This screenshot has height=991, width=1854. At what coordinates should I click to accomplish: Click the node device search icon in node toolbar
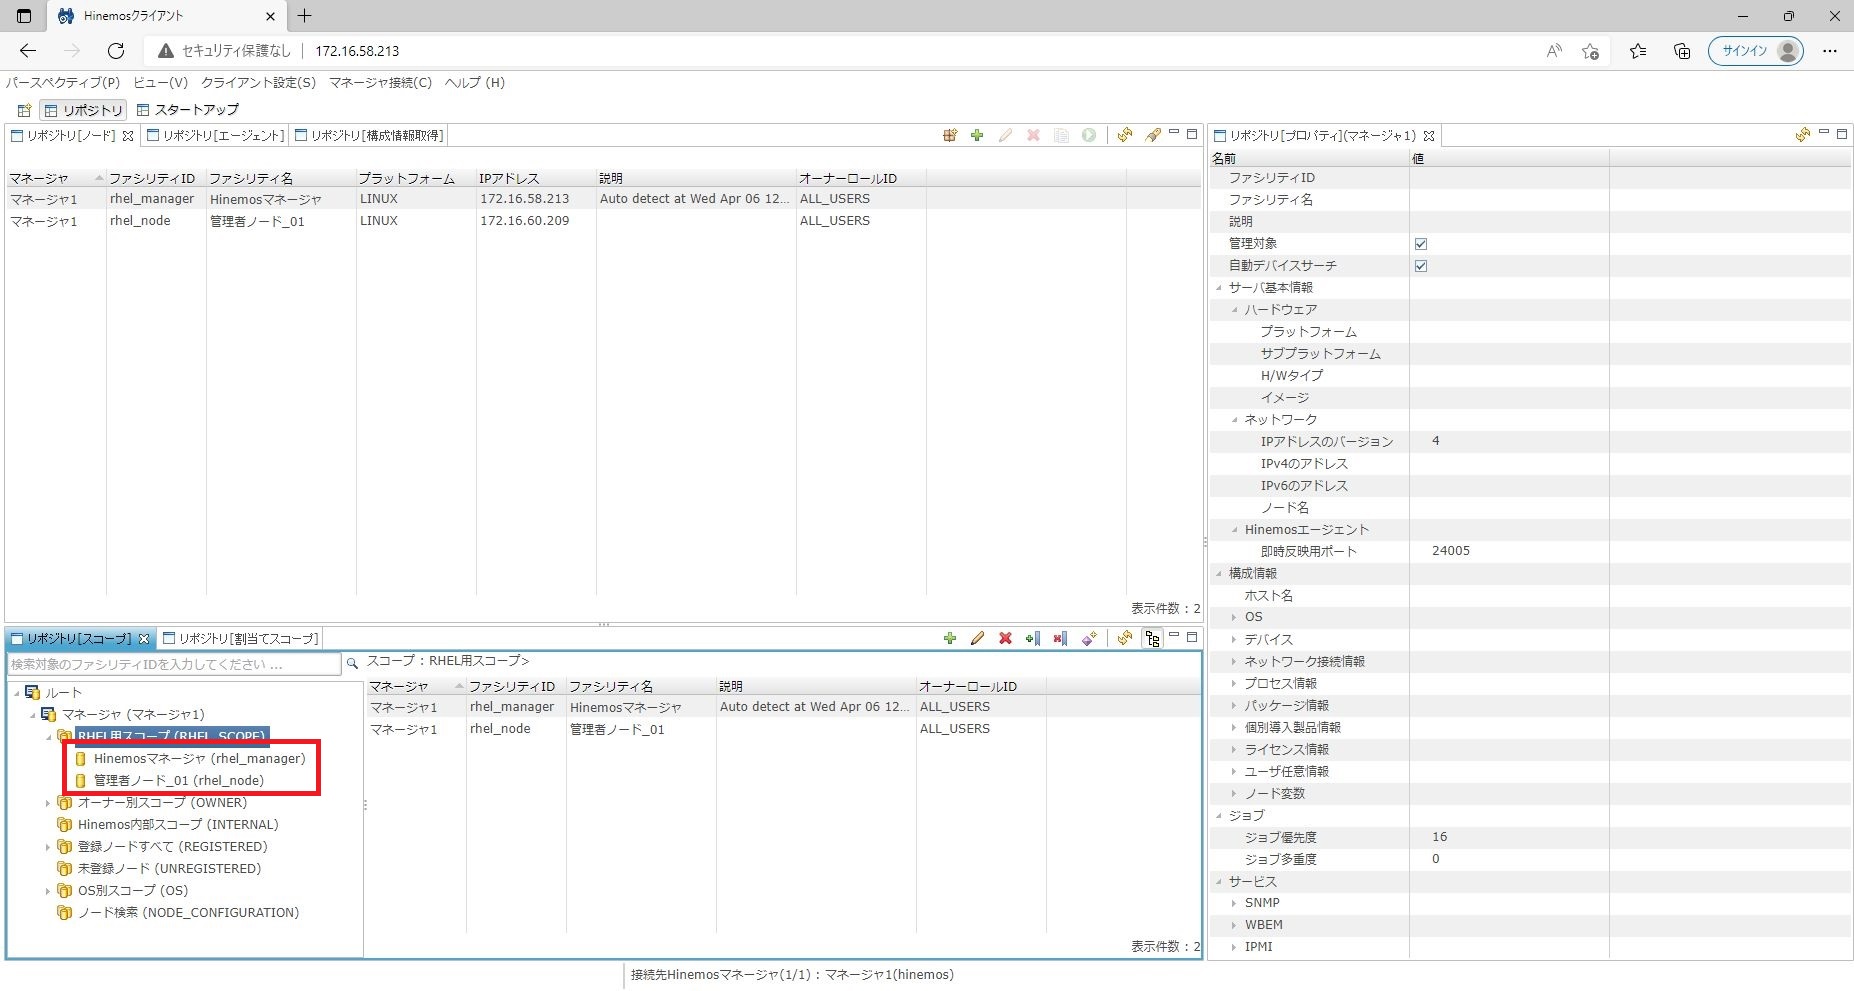[x=950, y=135]
